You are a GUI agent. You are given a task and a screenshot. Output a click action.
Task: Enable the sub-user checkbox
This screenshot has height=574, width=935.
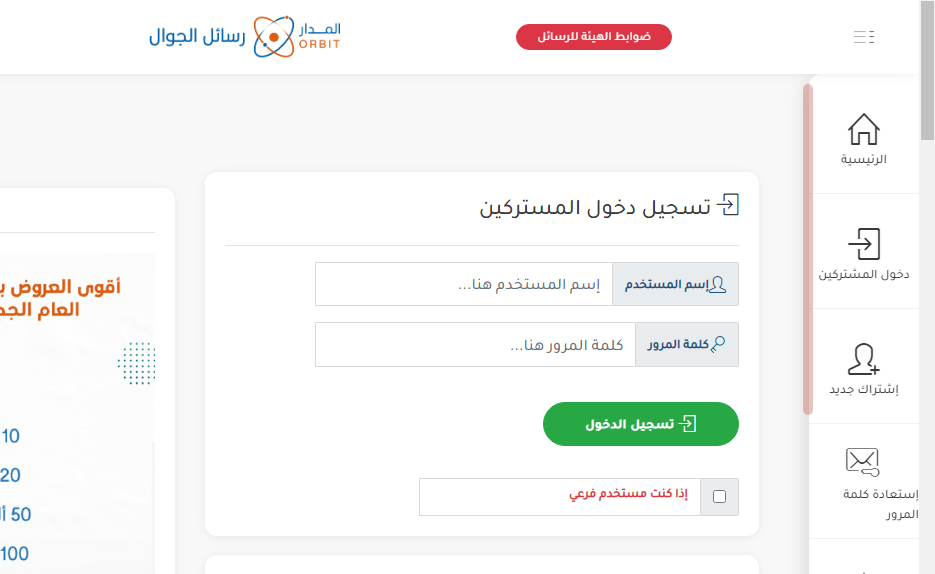(x=720, y=497)
